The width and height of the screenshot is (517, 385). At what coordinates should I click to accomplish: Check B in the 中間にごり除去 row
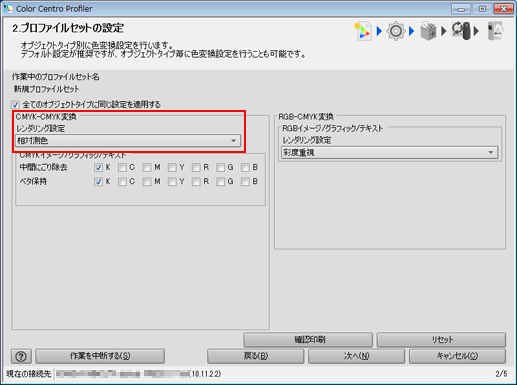(x=245, y=167)
